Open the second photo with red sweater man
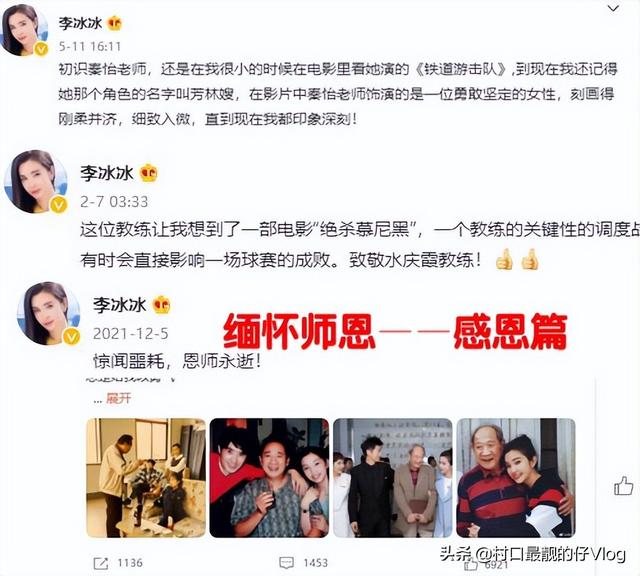Screen dimensions: 640x576 (269, 478)
